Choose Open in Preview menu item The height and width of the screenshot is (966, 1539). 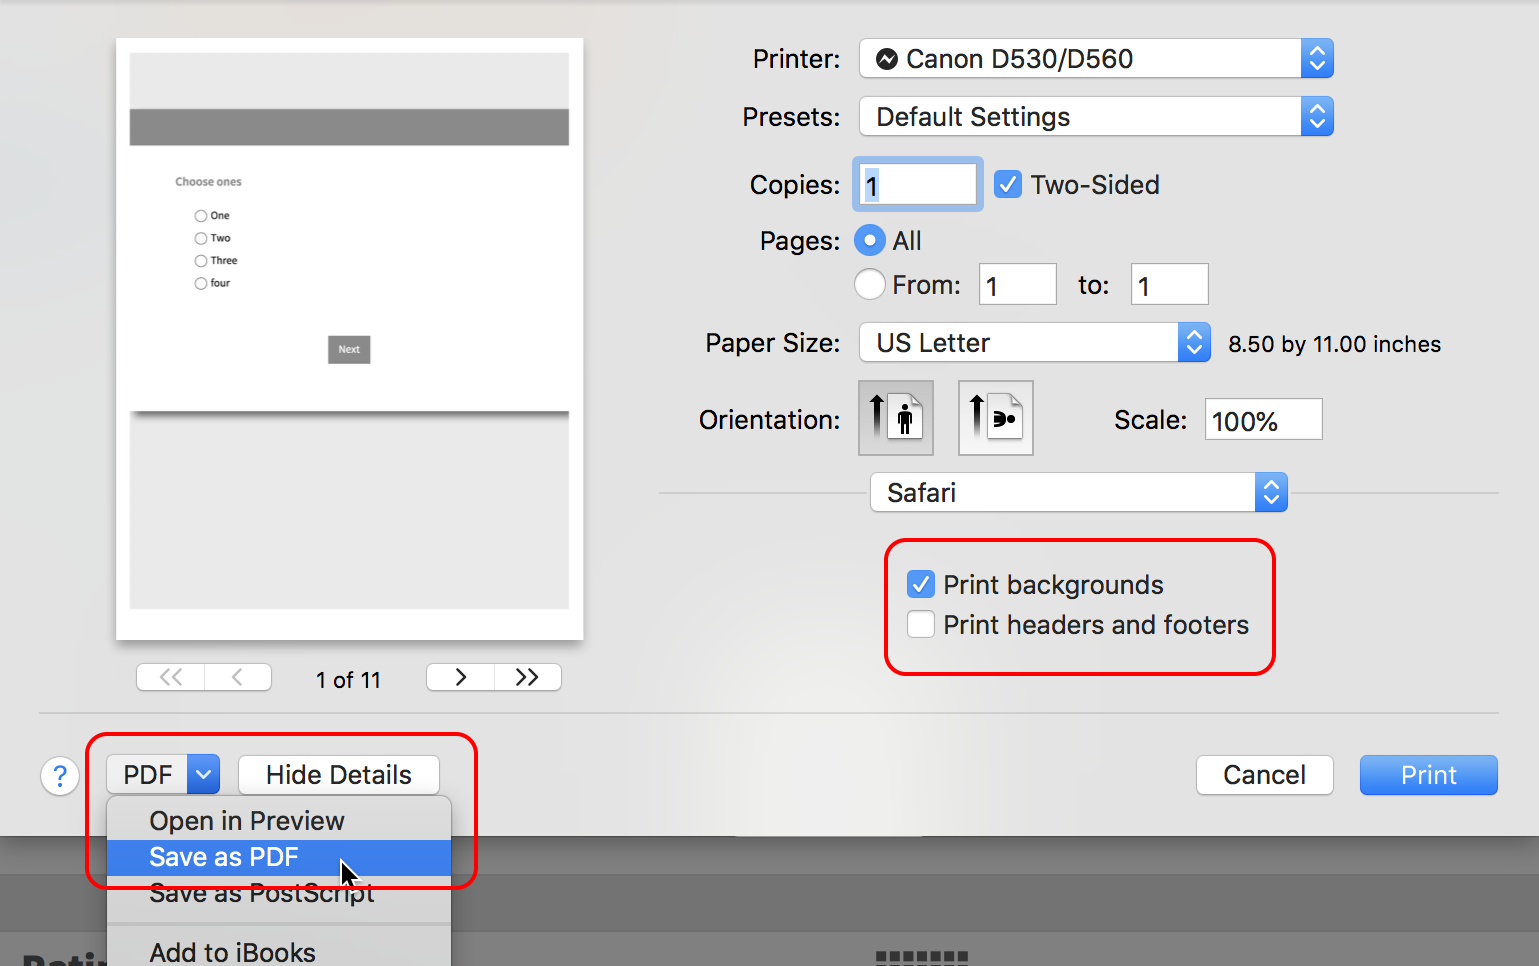click(279, 821)
